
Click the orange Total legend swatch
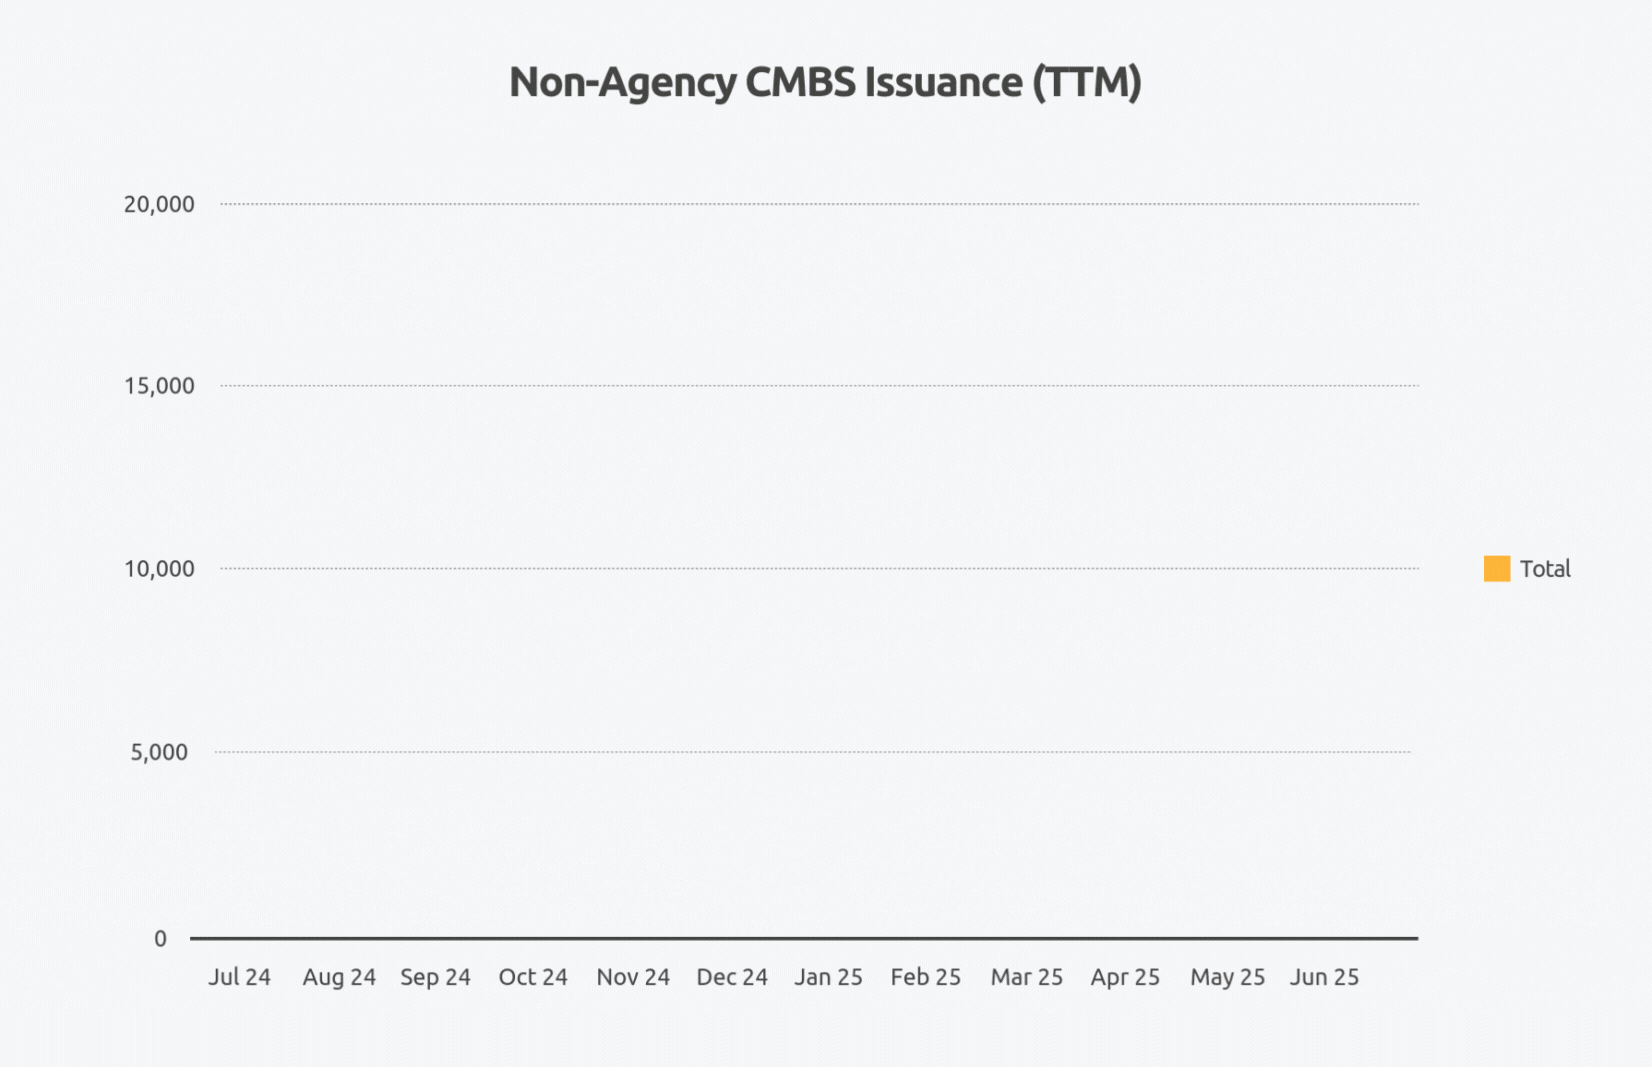(x=1496, y=569)
